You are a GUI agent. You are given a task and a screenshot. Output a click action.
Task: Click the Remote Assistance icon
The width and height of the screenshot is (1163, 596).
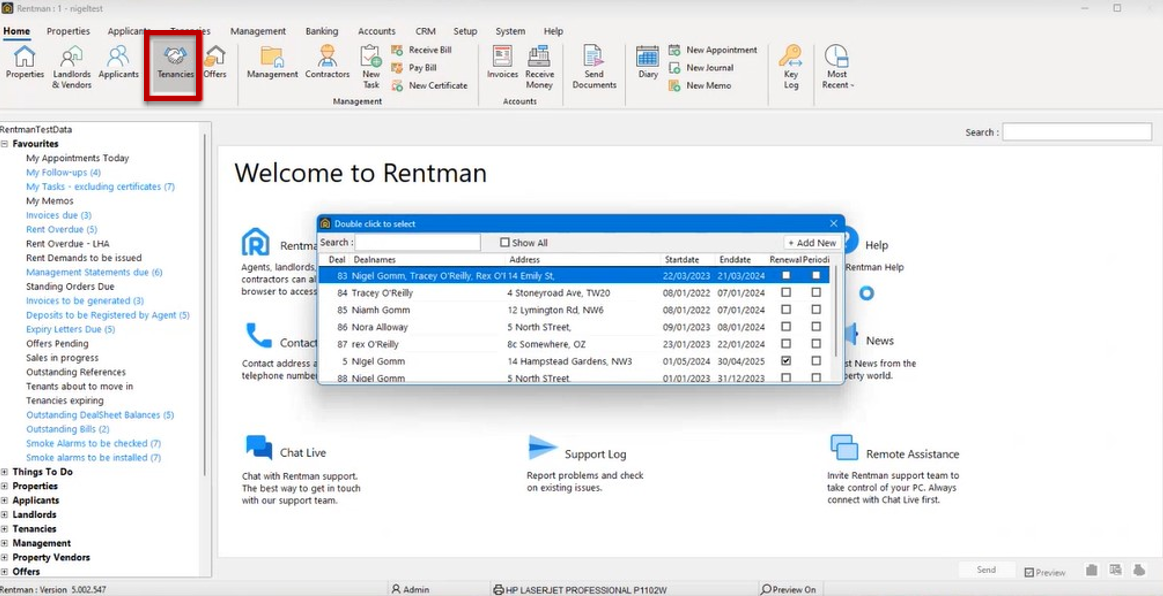(844, 448)
